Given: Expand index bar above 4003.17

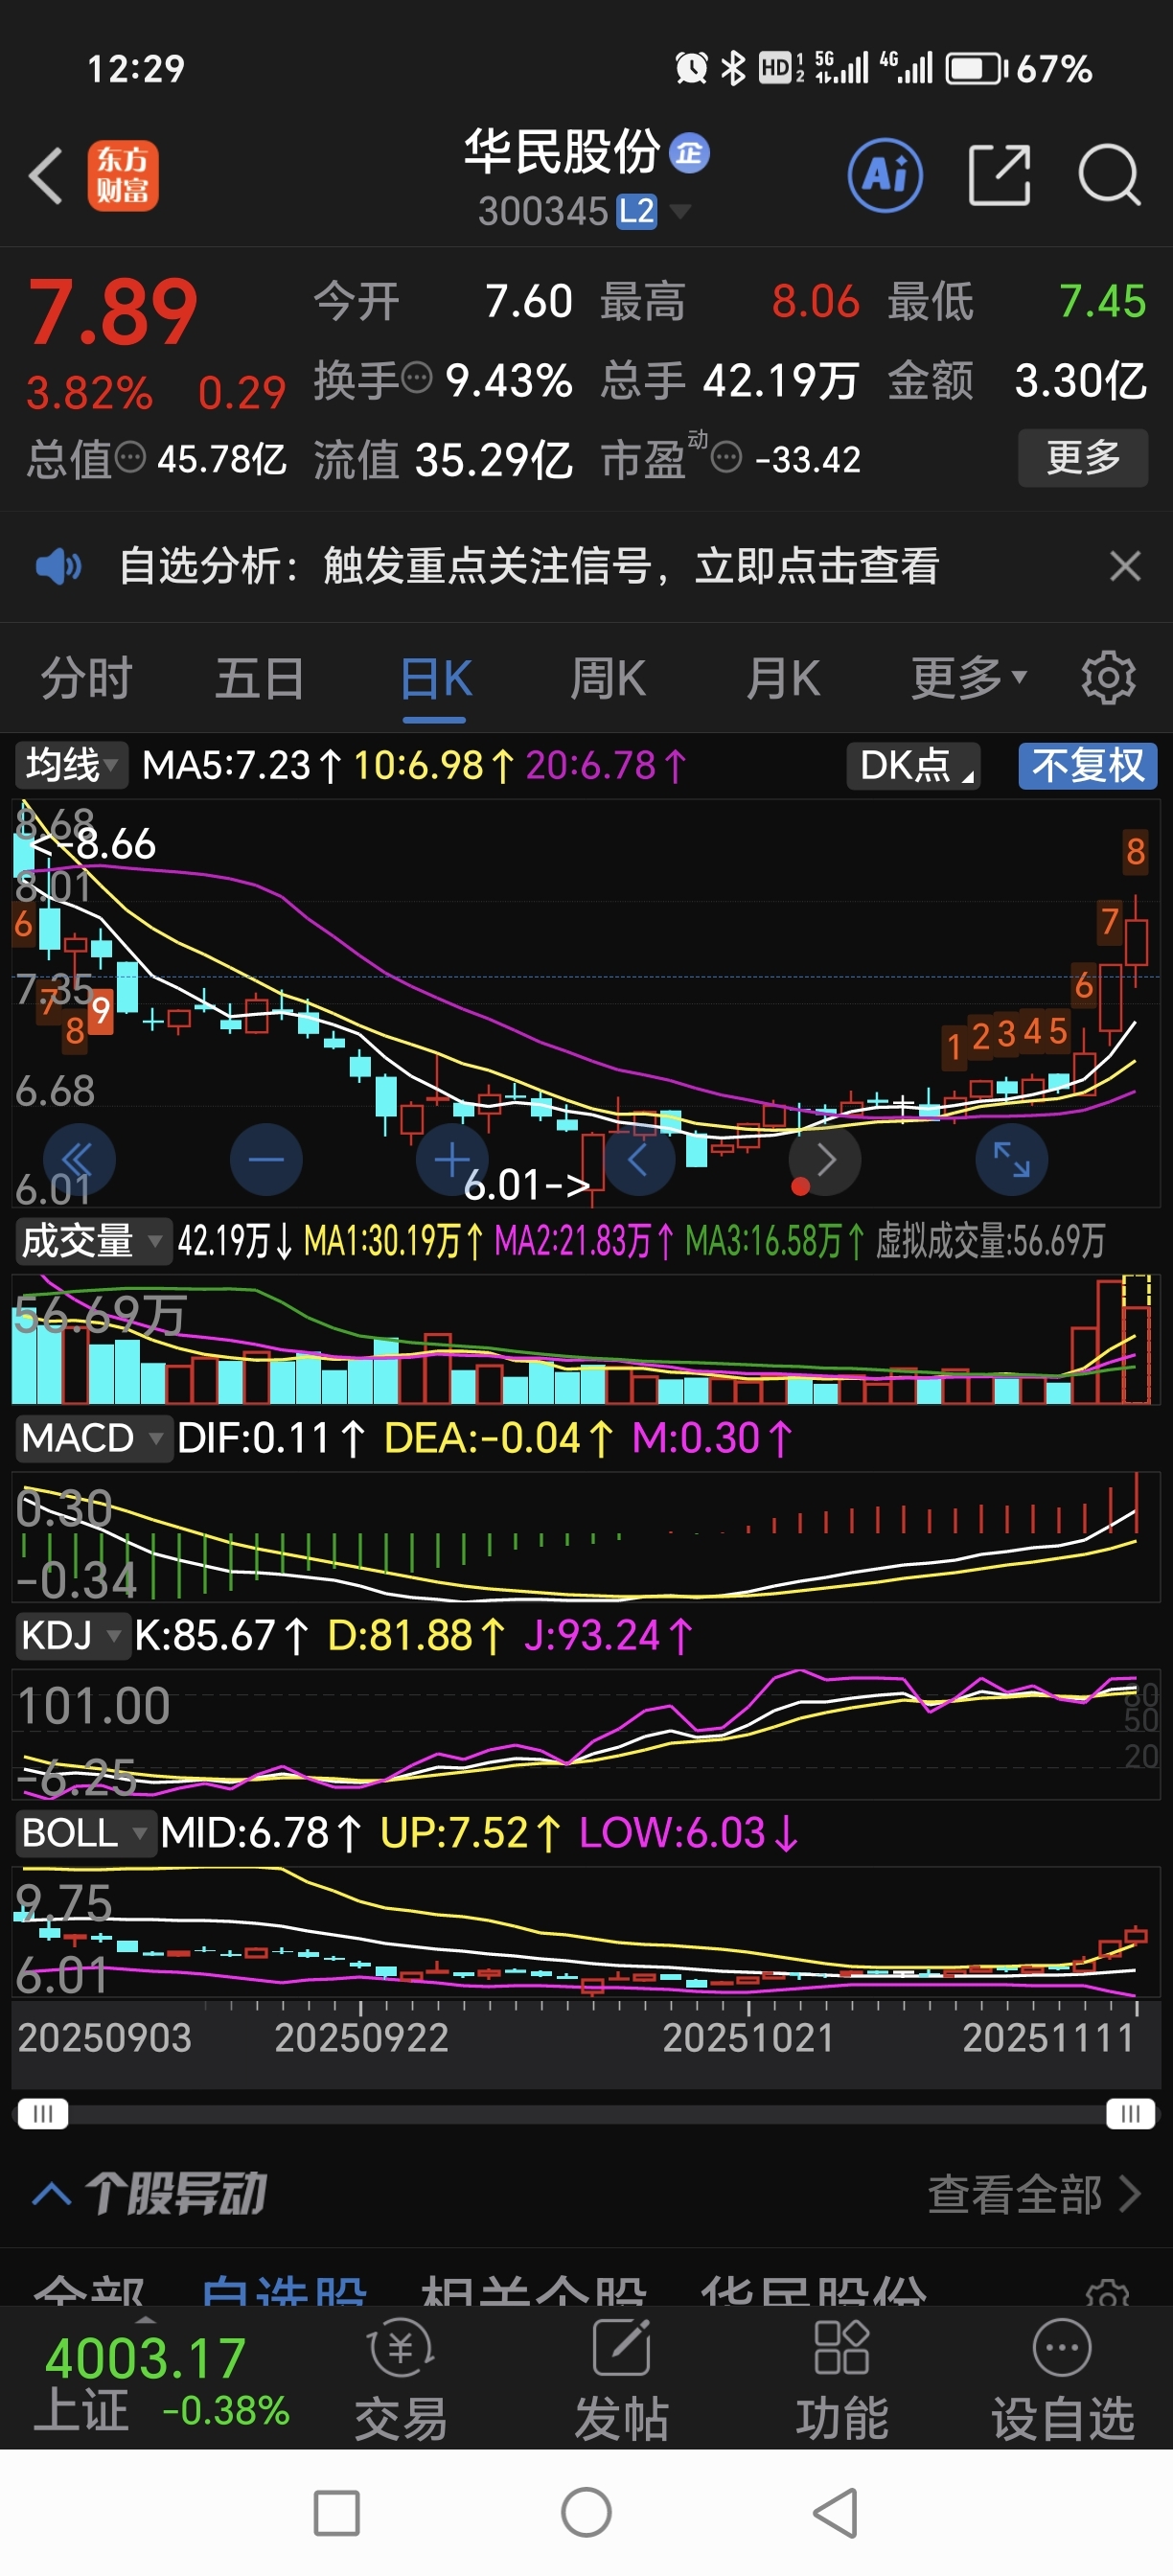Looking at the screenshot, I should tap(146, 2319).
